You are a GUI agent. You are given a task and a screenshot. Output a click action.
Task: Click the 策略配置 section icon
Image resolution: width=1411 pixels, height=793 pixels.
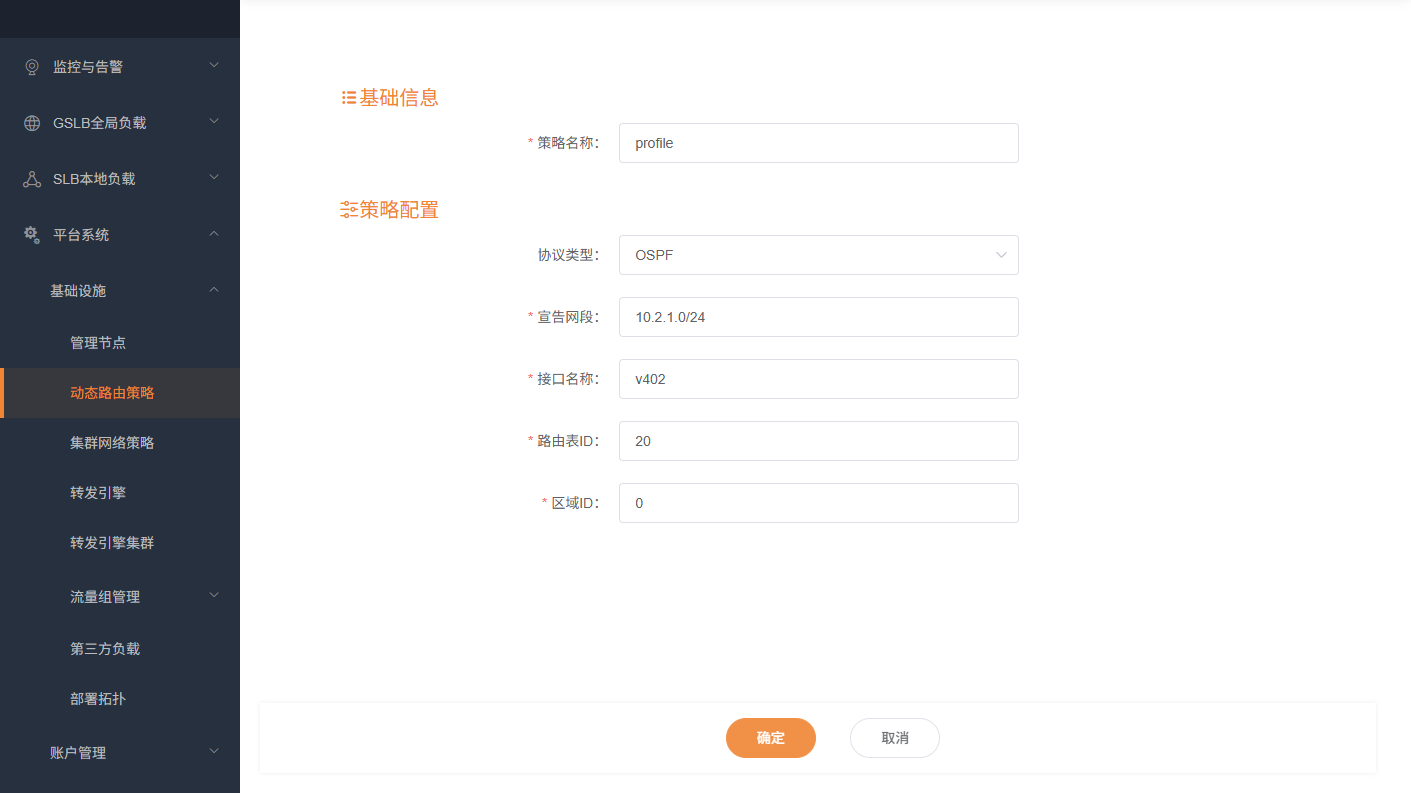(347, 209)
